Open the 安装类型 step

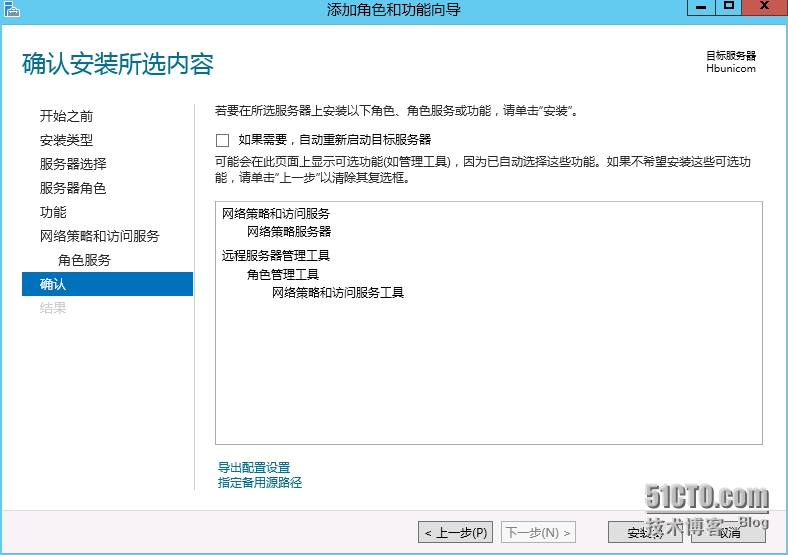click(x=66, y=140)
